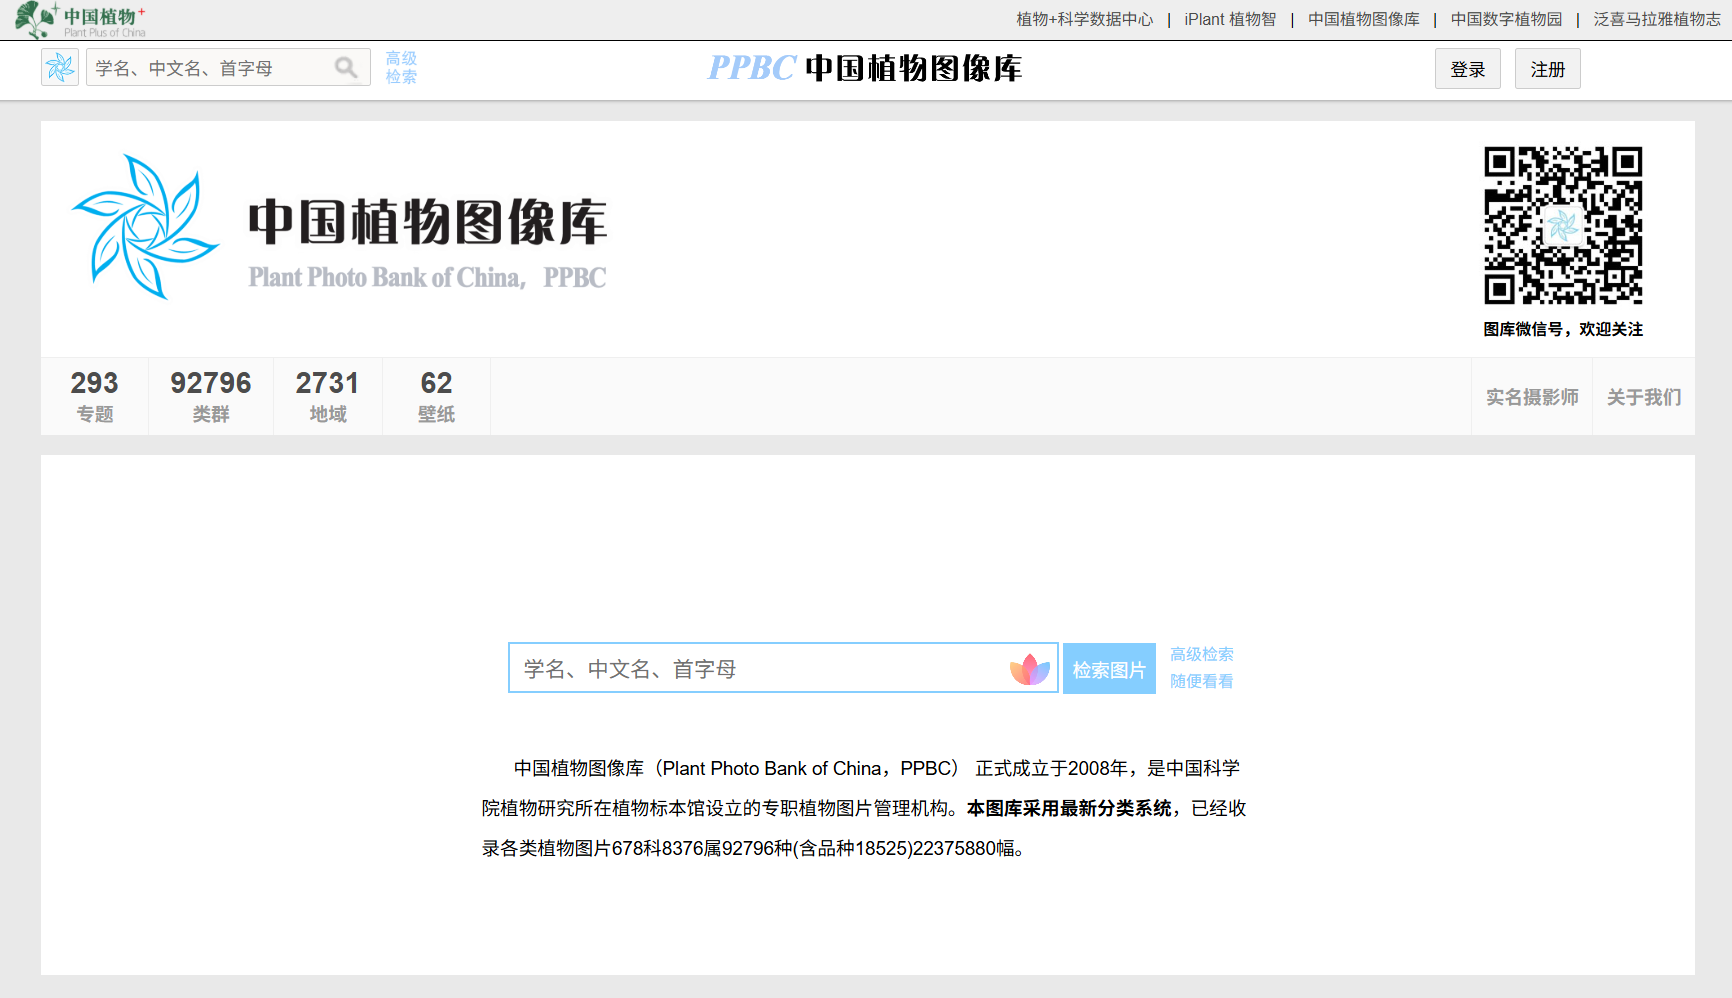Viewport: 1732px width, 998px height.
Task: Go to 实名摄影师 photographers page
Action: [1531, 397]
